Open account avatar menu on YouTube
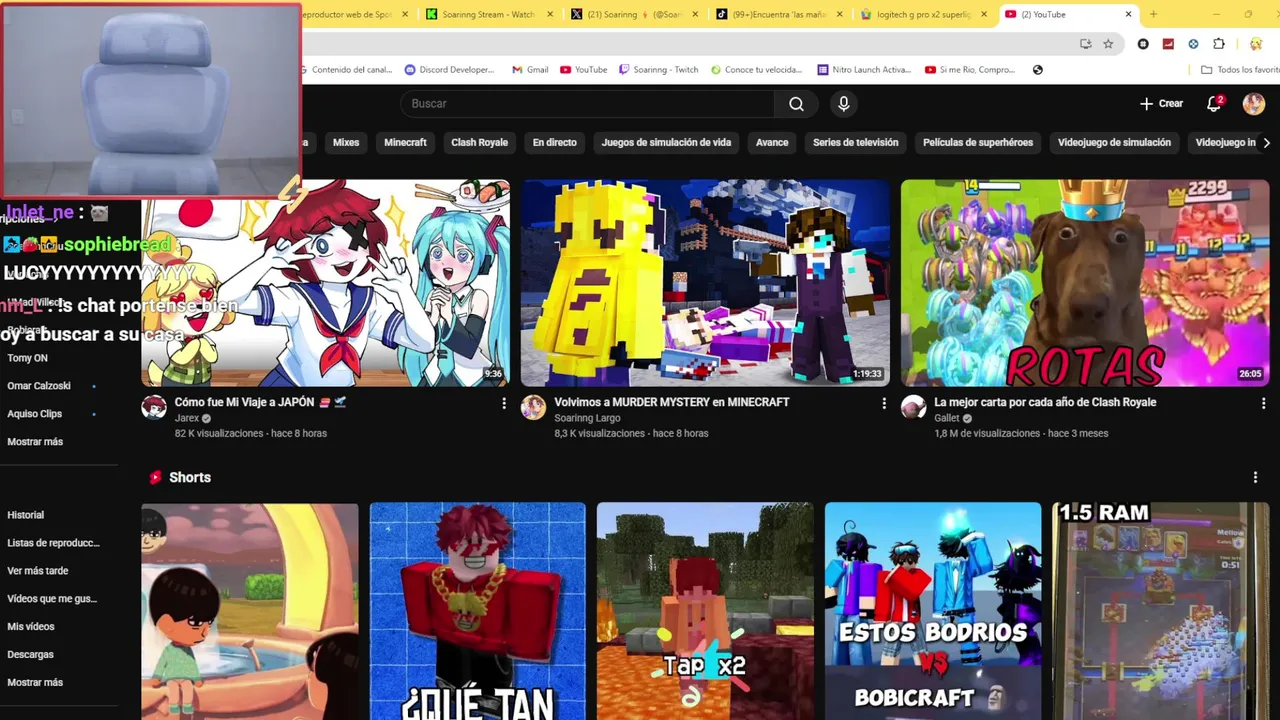Screen dimensions: 1280x720 point(1254,104)
